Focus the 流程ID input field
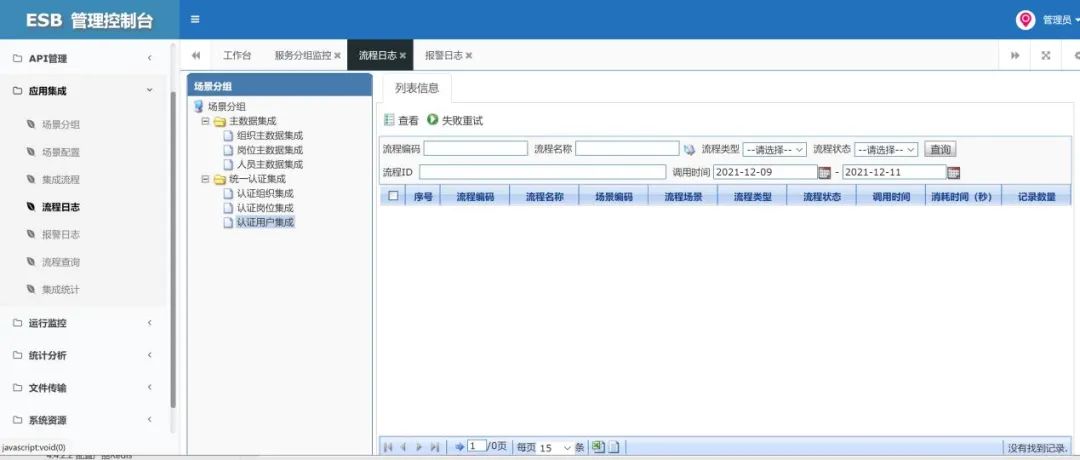Screen dimensions: 1080x460 [x=543, y=172]
